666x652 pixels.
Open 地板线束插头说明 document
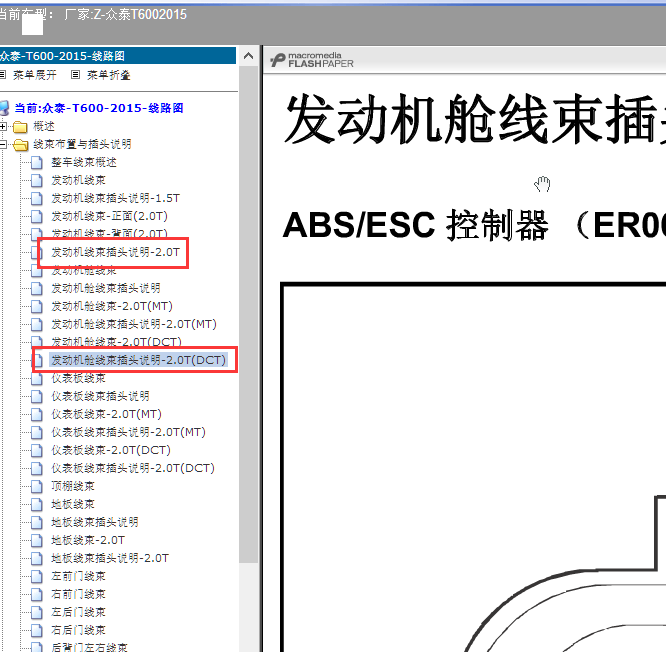(95, 522)
